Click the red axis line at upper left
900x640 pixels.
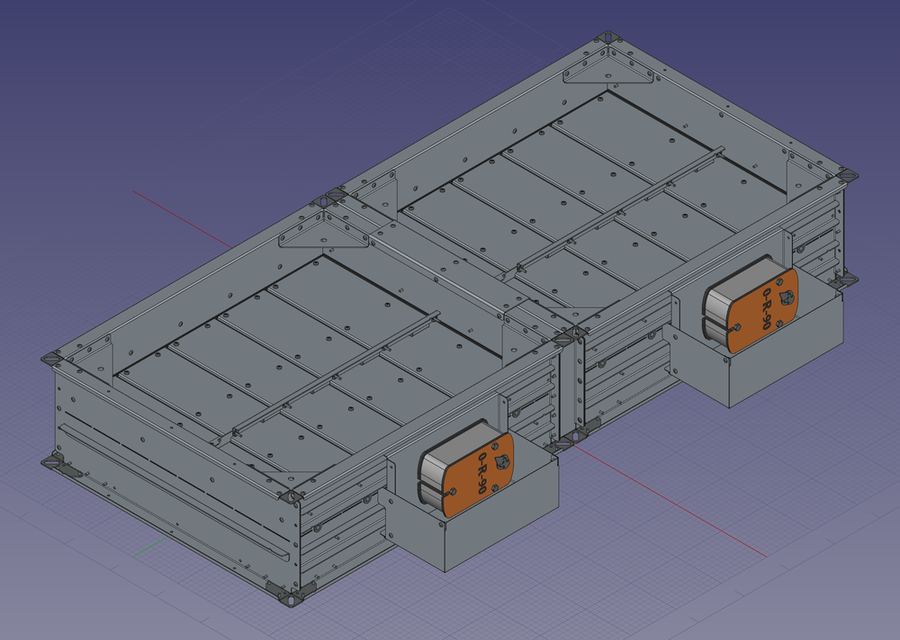(180, 214)
